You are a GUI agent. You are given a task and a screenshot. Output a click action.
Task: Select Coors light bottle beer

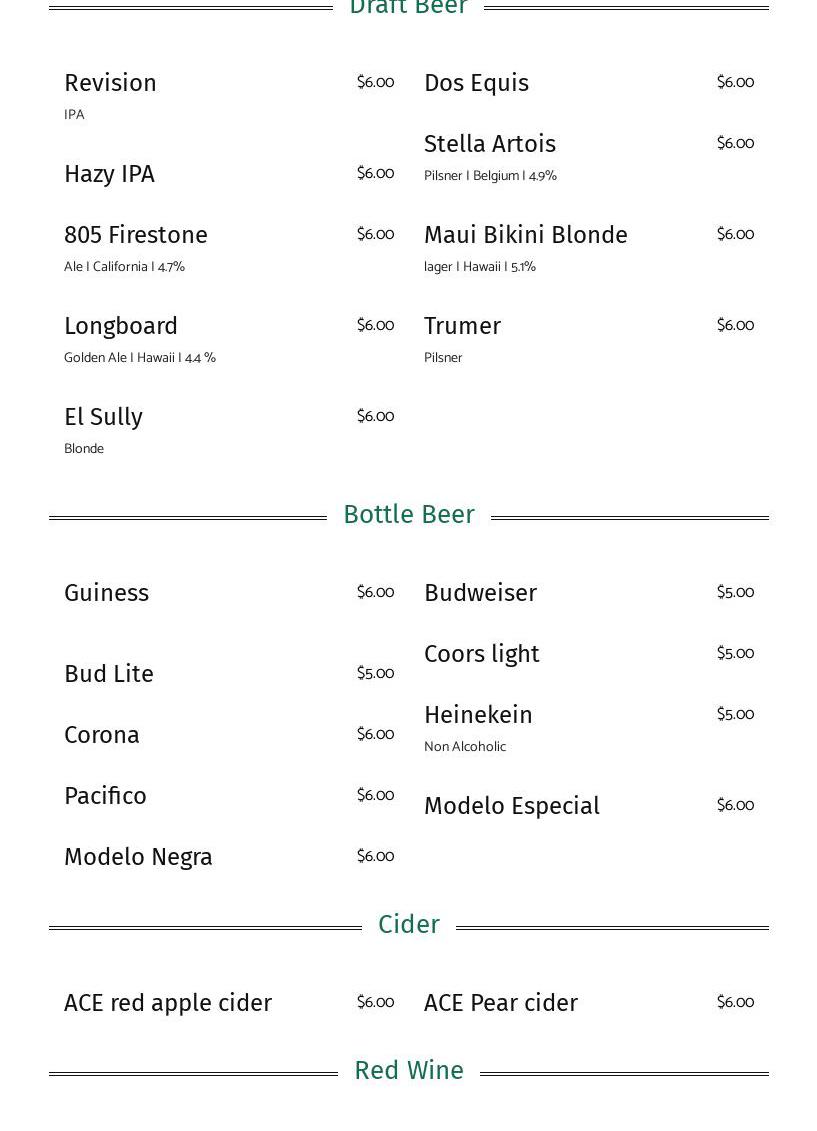[482, 654]
